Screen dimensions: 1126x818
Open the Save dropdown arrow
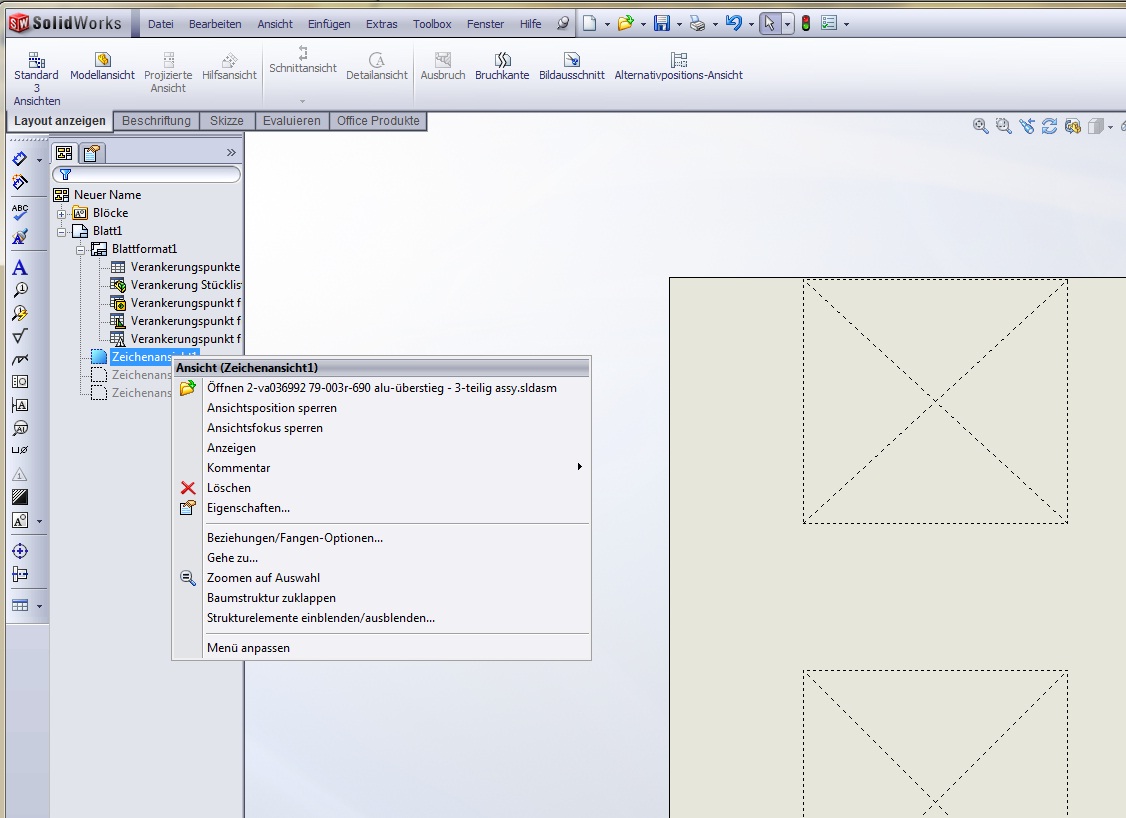pyautogui.click(x=679, y=24)
